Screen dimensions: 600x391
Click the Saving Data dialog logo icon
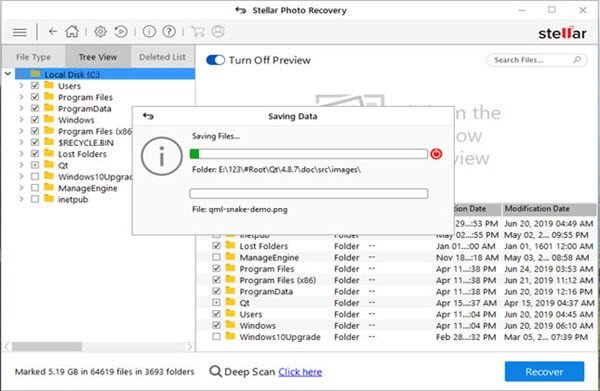click(148, 116)
